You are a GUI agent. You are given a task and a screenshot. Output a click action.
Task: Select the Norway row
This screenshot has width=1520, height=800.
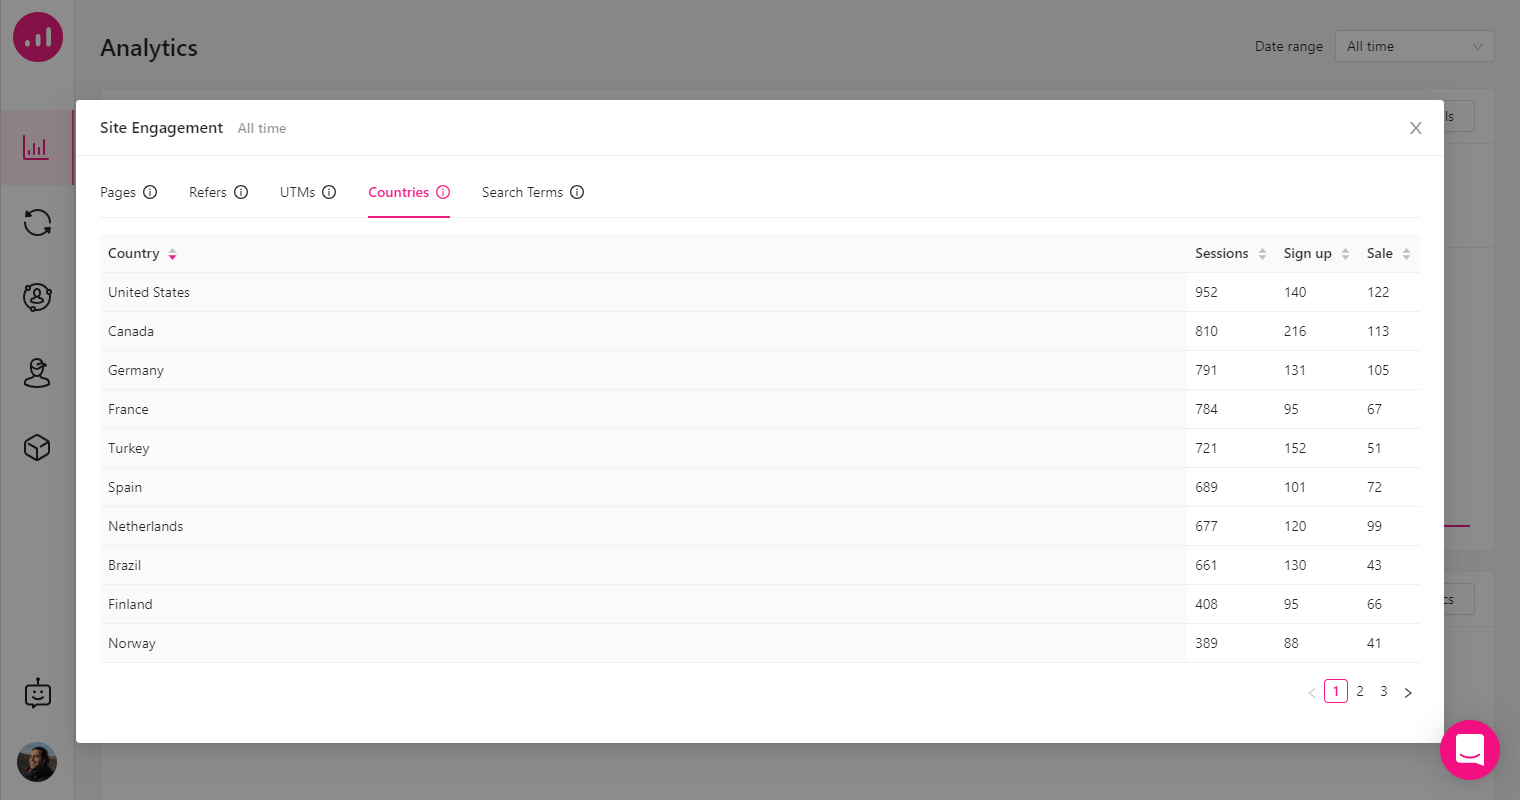[x=759, y=643]
